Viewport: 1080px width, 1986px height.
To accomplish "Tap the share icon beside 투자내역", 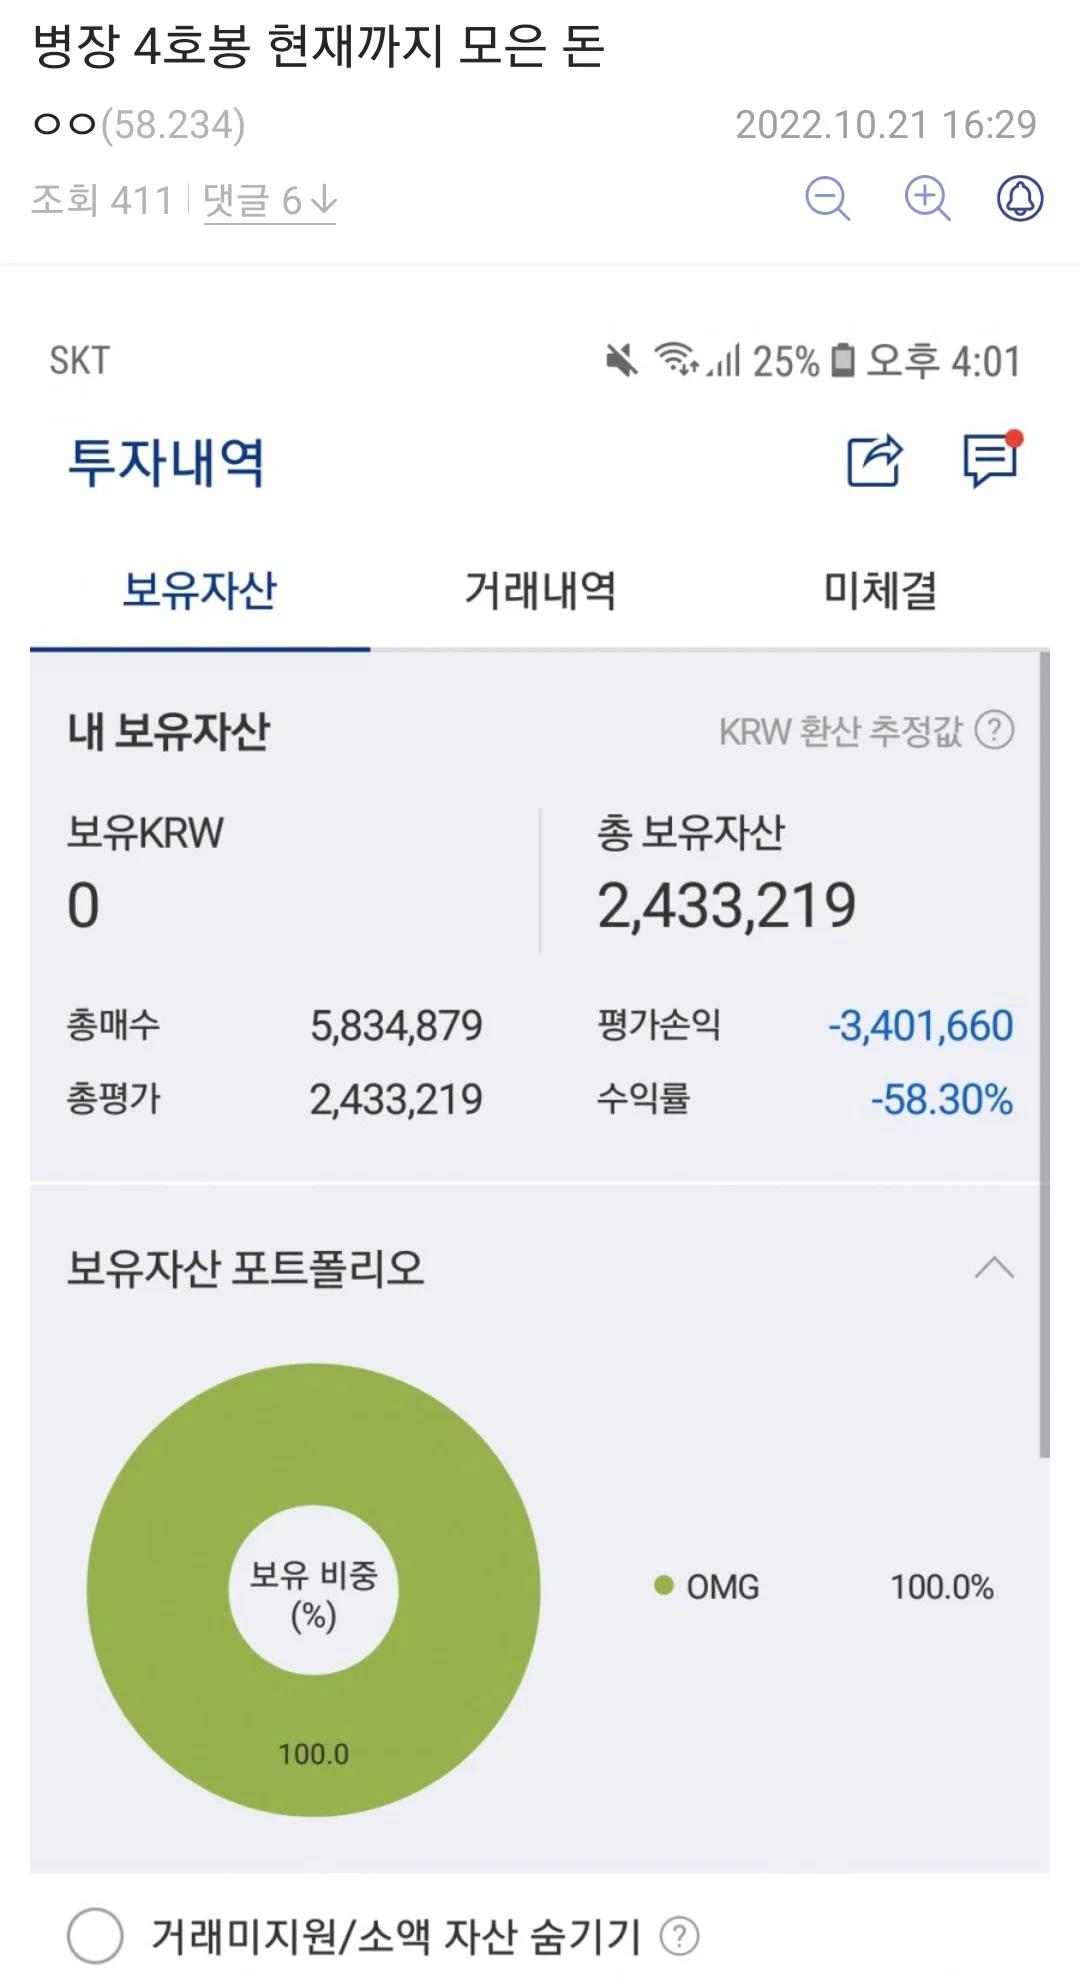I will [x=875, y=461].
